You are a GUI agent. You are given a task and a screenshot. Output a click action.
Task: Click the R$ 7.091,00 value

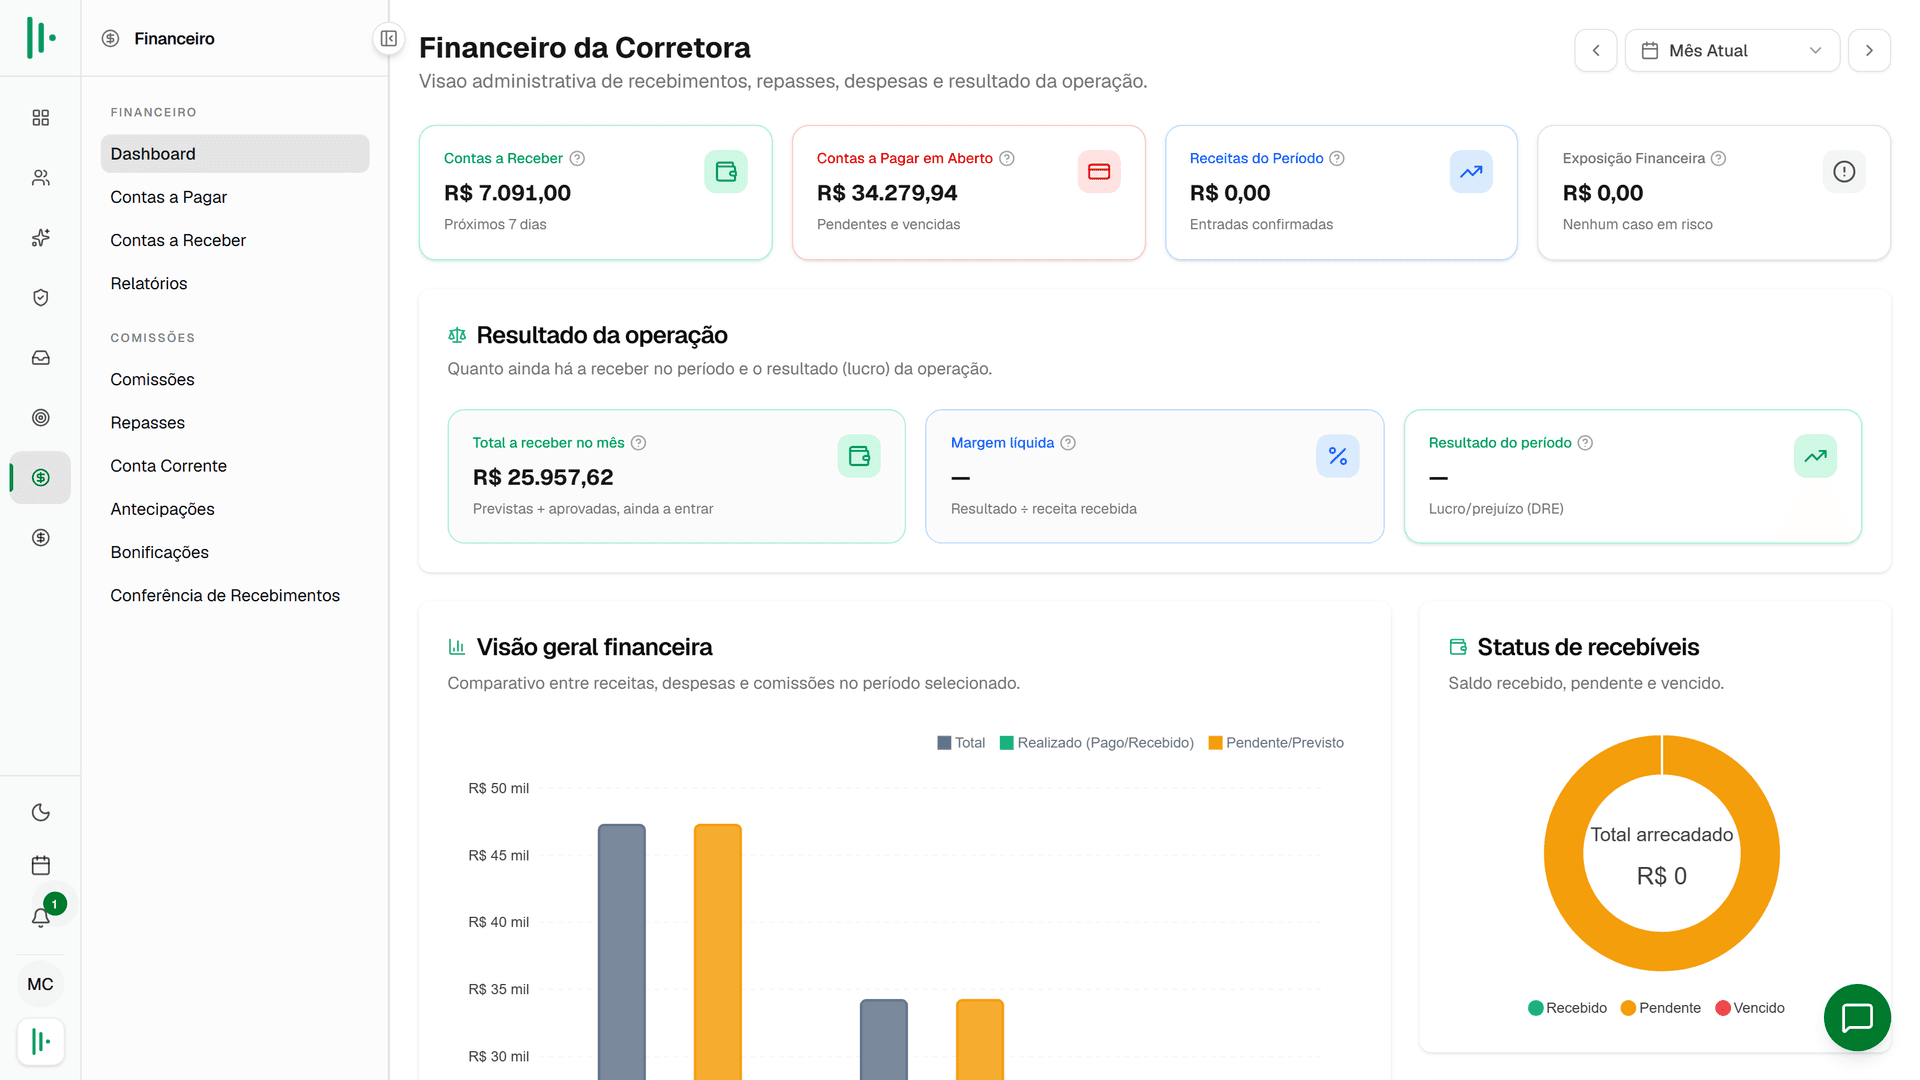coord(507,193)
